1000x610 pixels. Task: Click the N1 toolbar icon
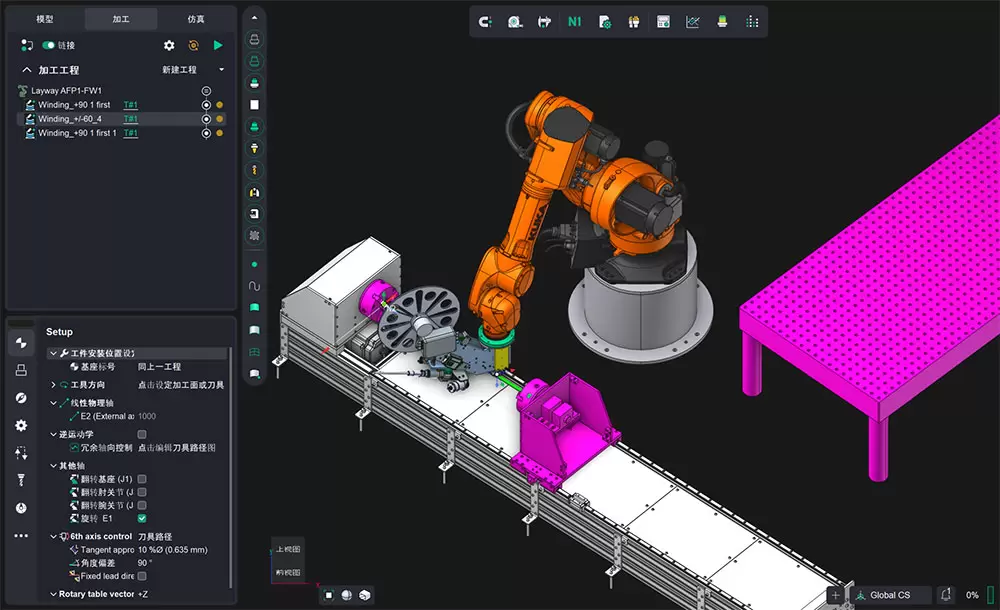pos(574,21)
